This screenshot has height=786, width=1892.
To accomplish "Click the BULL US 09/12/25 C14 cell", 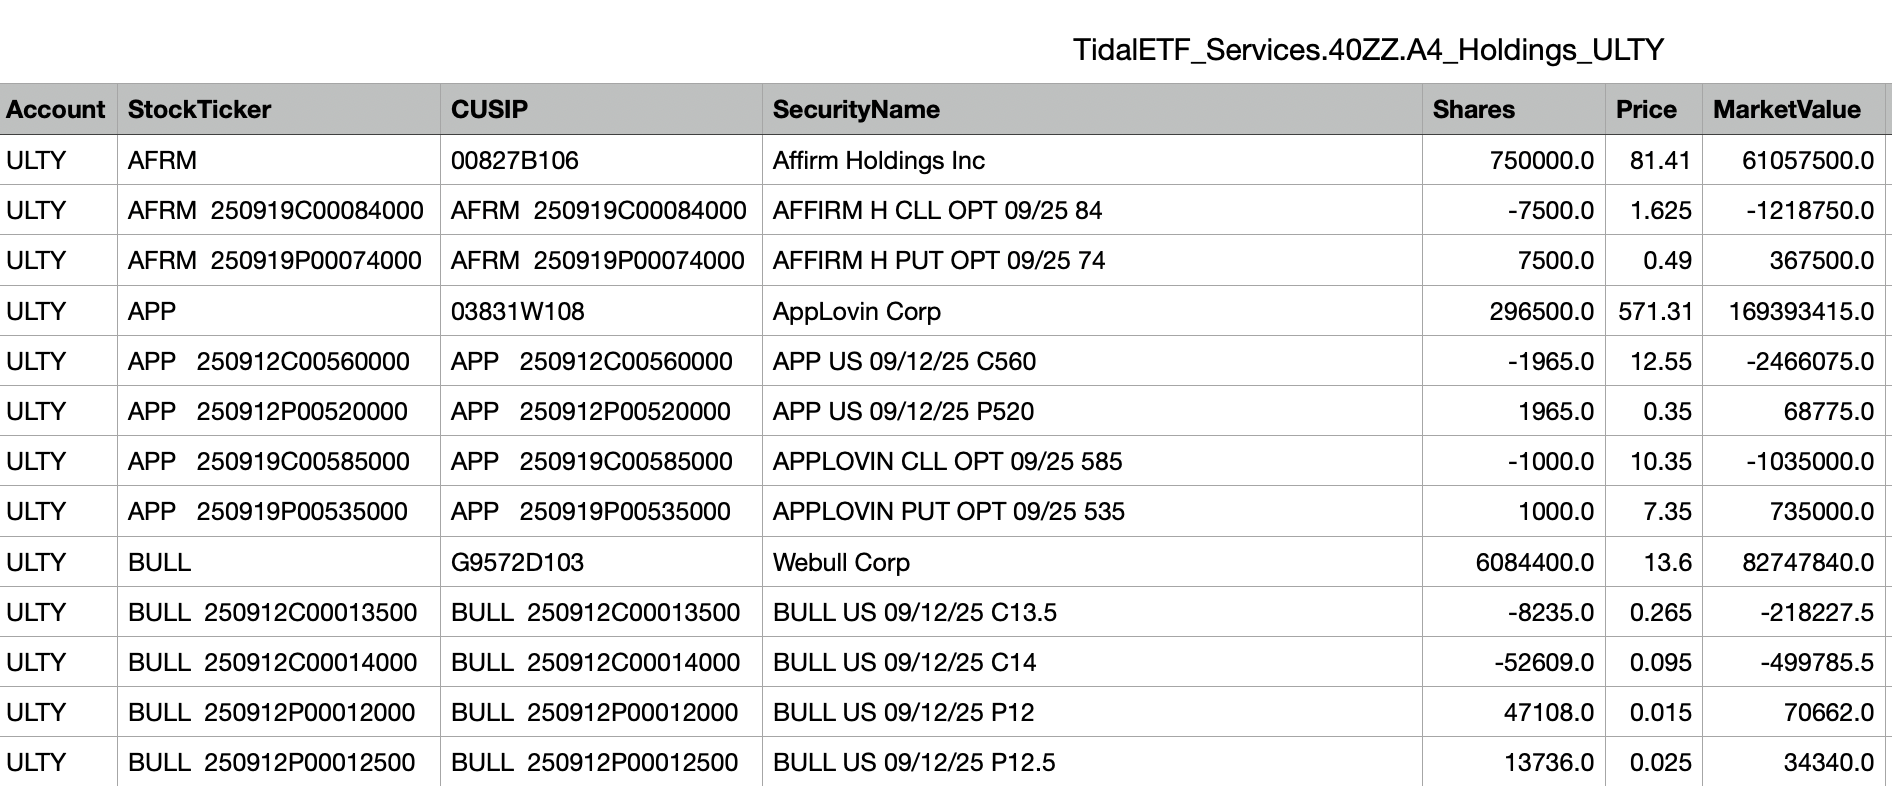I will [x=904, y=662].
